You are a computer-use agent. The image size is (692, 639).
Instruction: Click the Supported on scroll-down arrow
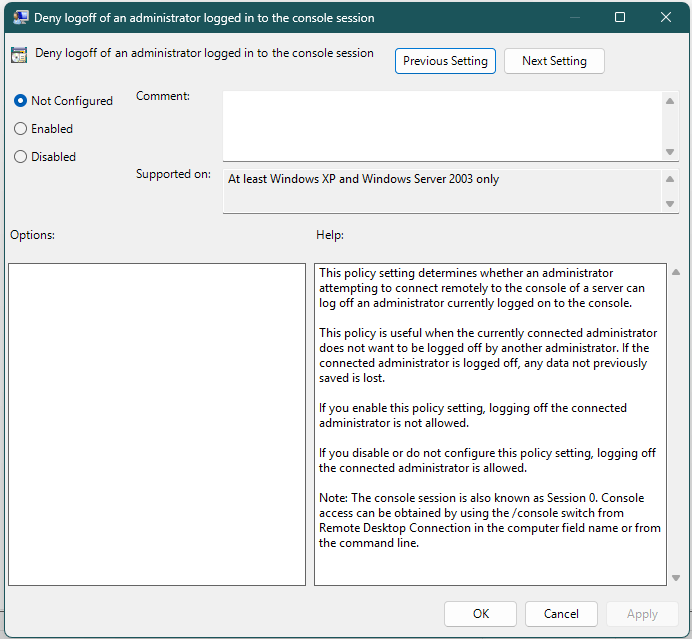[x=670, y=204]
